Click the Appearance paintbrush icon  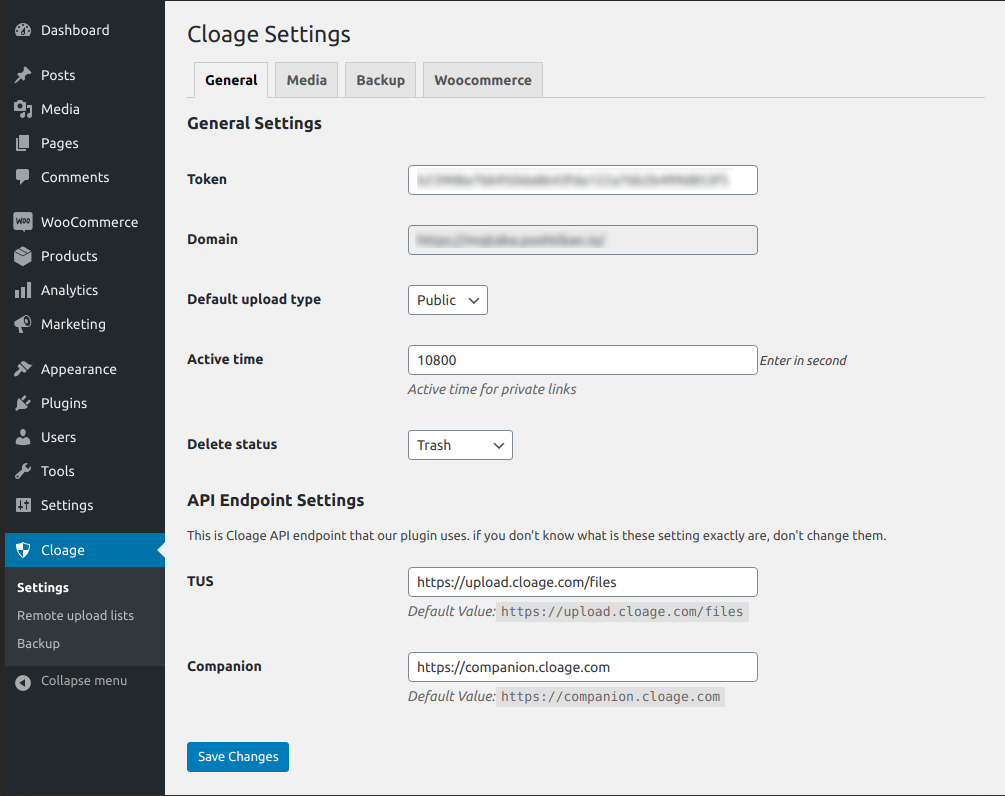(x=23, y=369)
